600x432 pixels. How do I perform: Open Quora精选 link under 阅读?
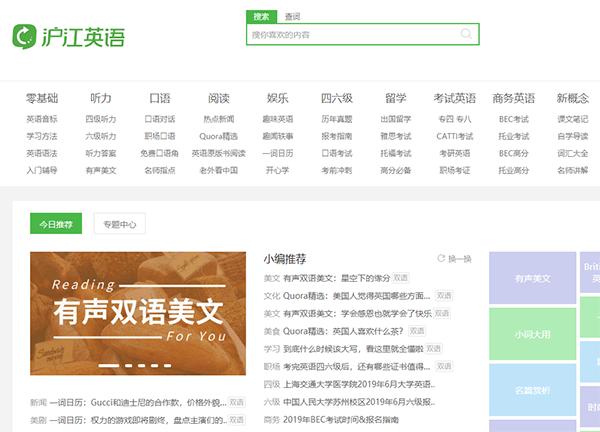point(218,136)
